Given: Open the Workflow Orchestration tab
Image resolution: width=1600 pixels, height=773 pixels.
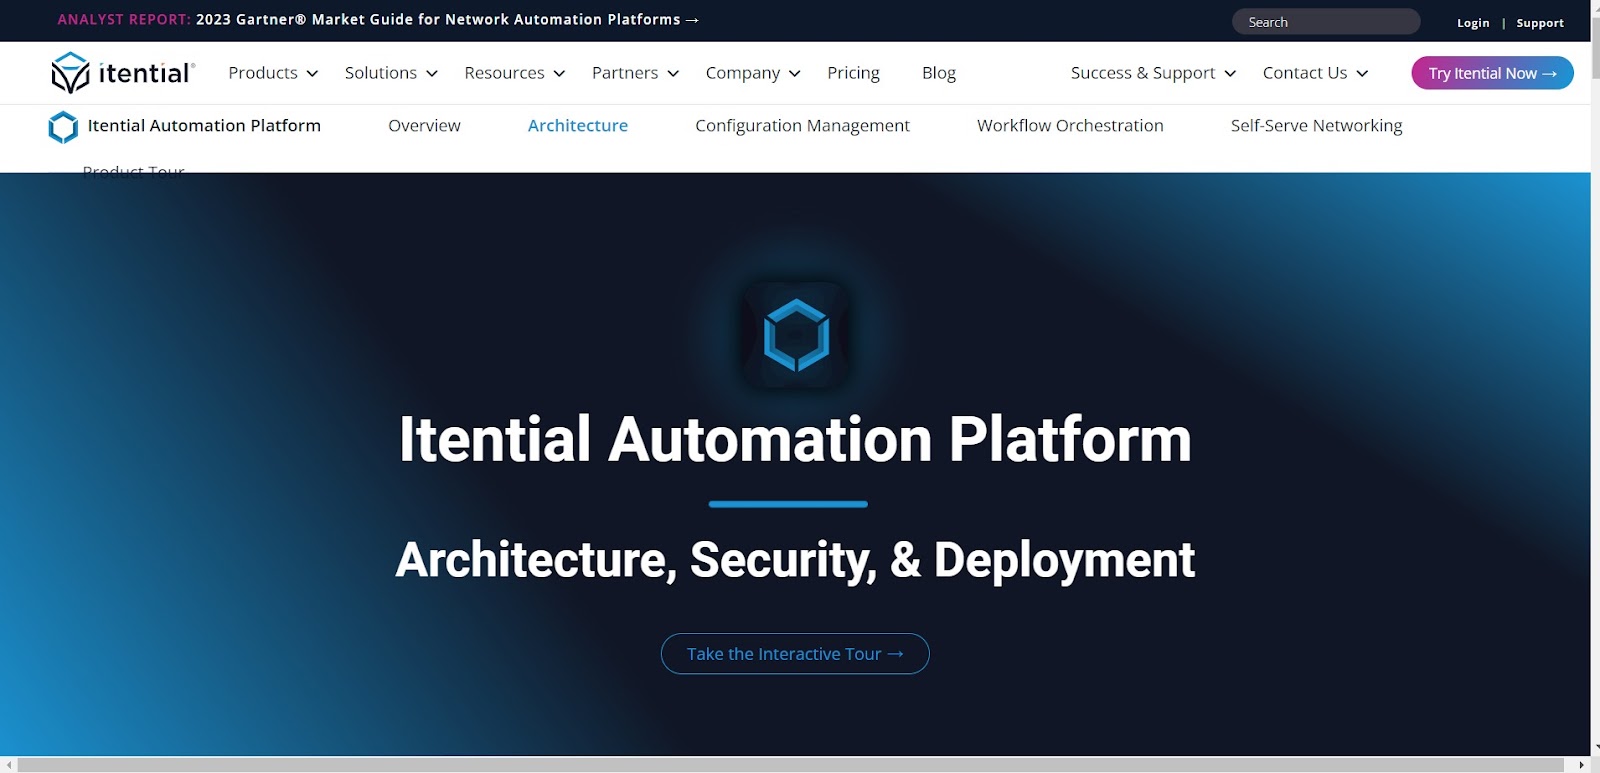Looking at the screenshot, I should (x=1070, y=126).
